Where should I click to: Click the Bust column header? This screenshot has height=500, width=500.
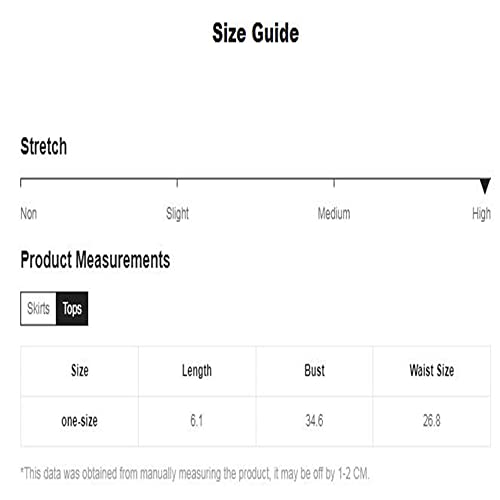tap(314, 371)
